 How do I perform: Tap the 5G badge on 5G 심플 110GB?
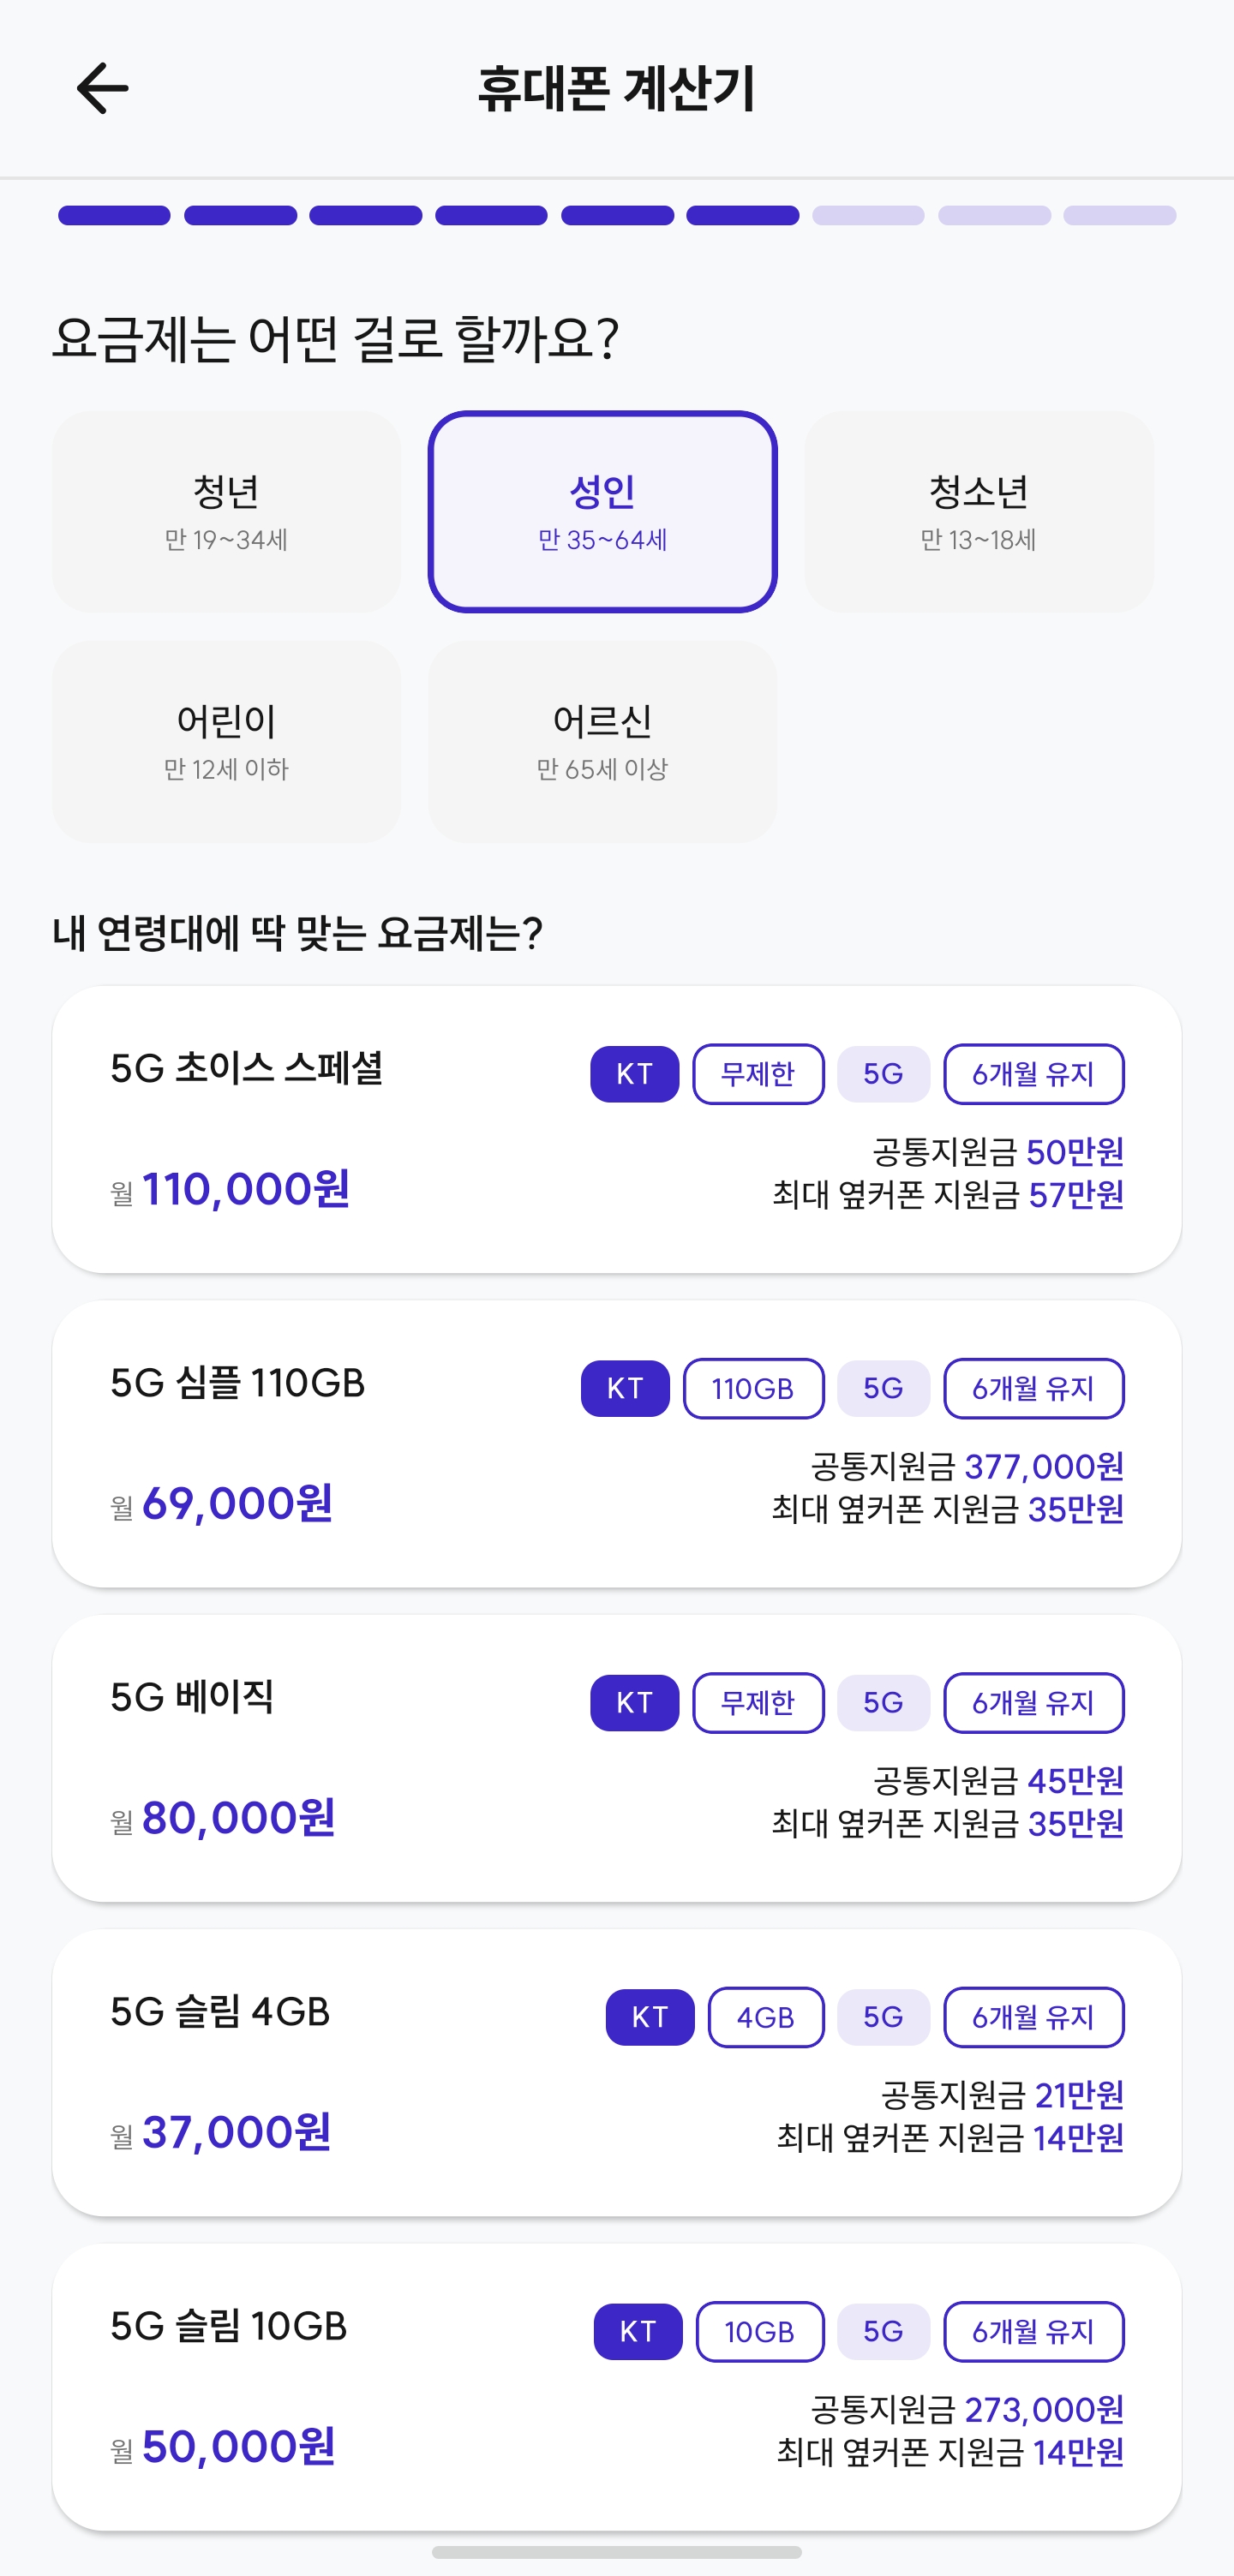click(883, 1388)
